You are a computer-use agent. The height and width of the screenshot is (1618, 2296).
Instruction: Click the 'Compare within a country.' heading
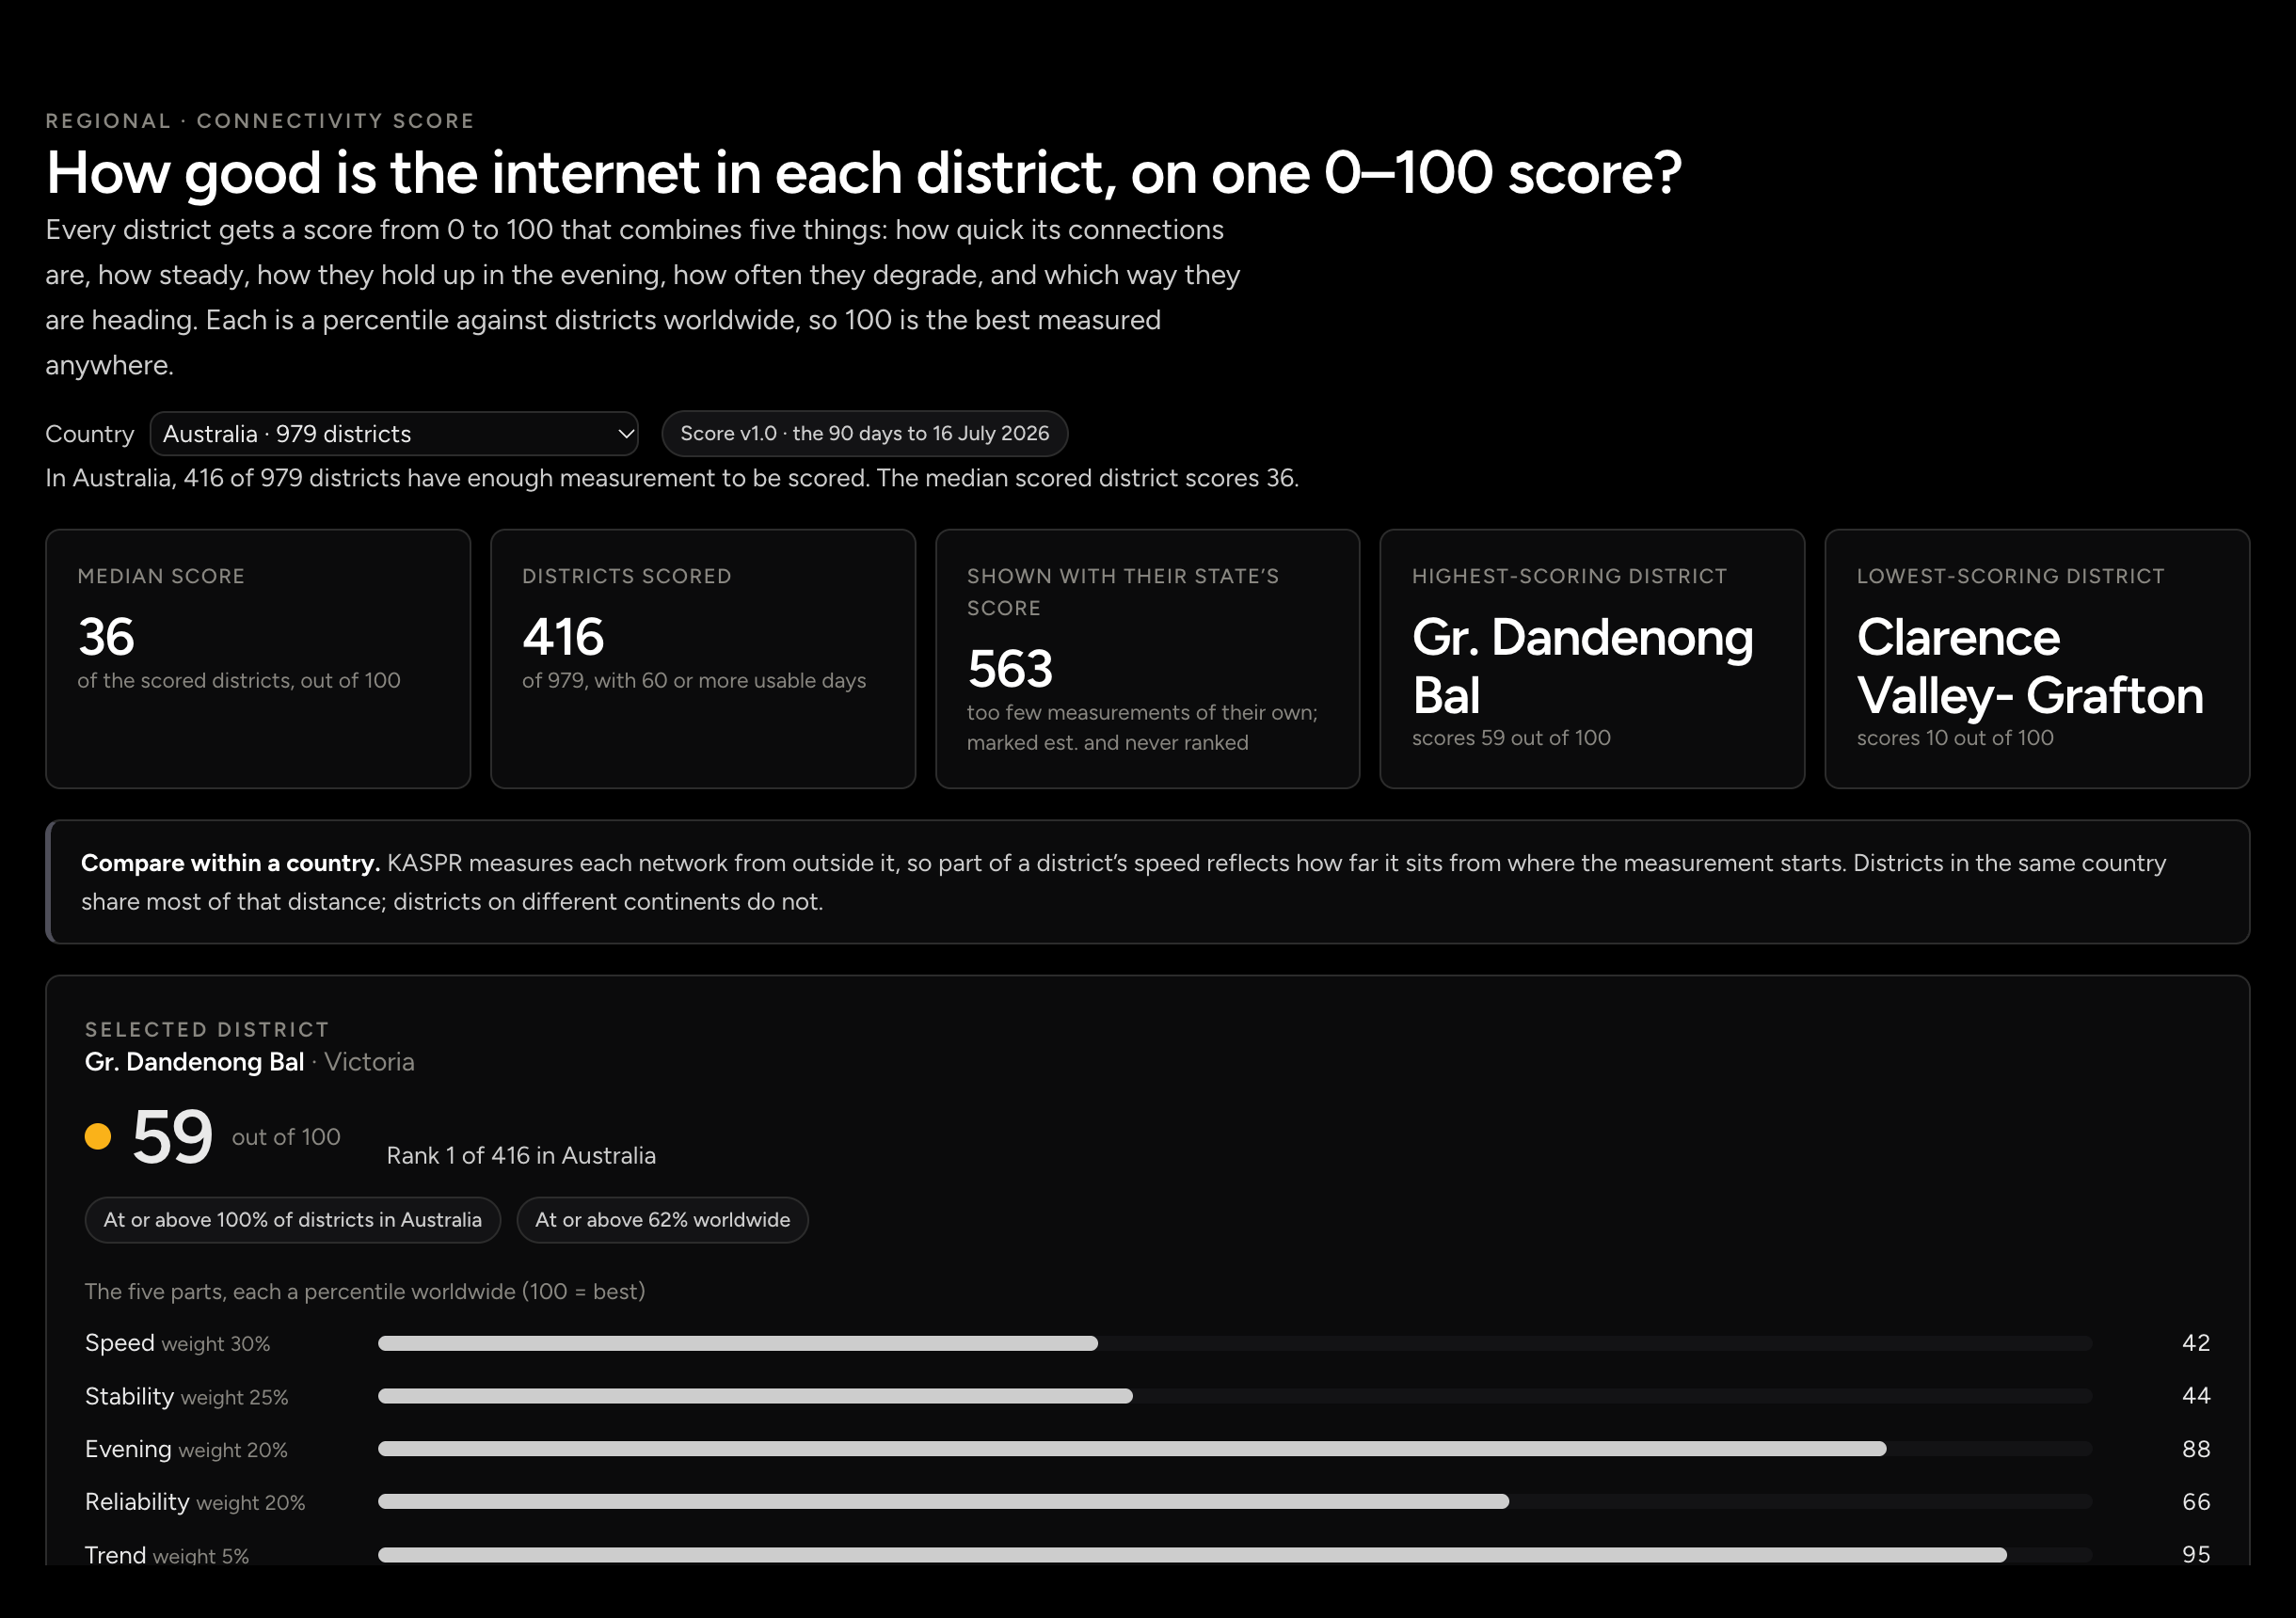(x=230, y=863)
